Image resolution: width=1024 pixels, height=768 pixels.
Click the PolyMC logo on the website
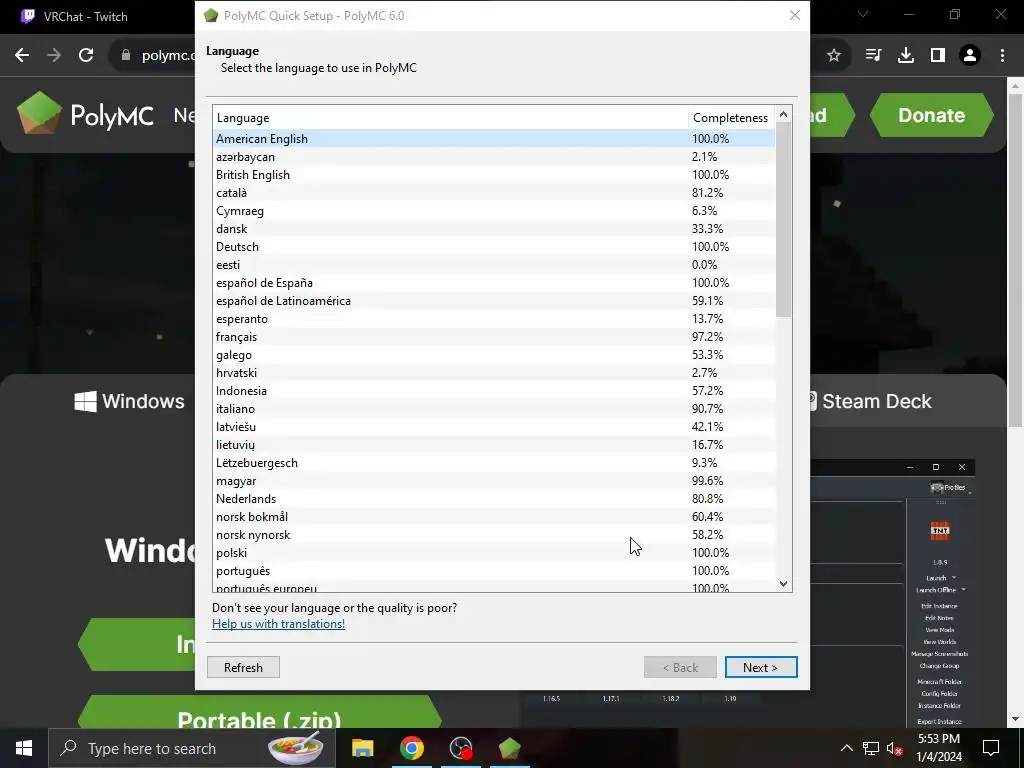[x=86, y=115]
